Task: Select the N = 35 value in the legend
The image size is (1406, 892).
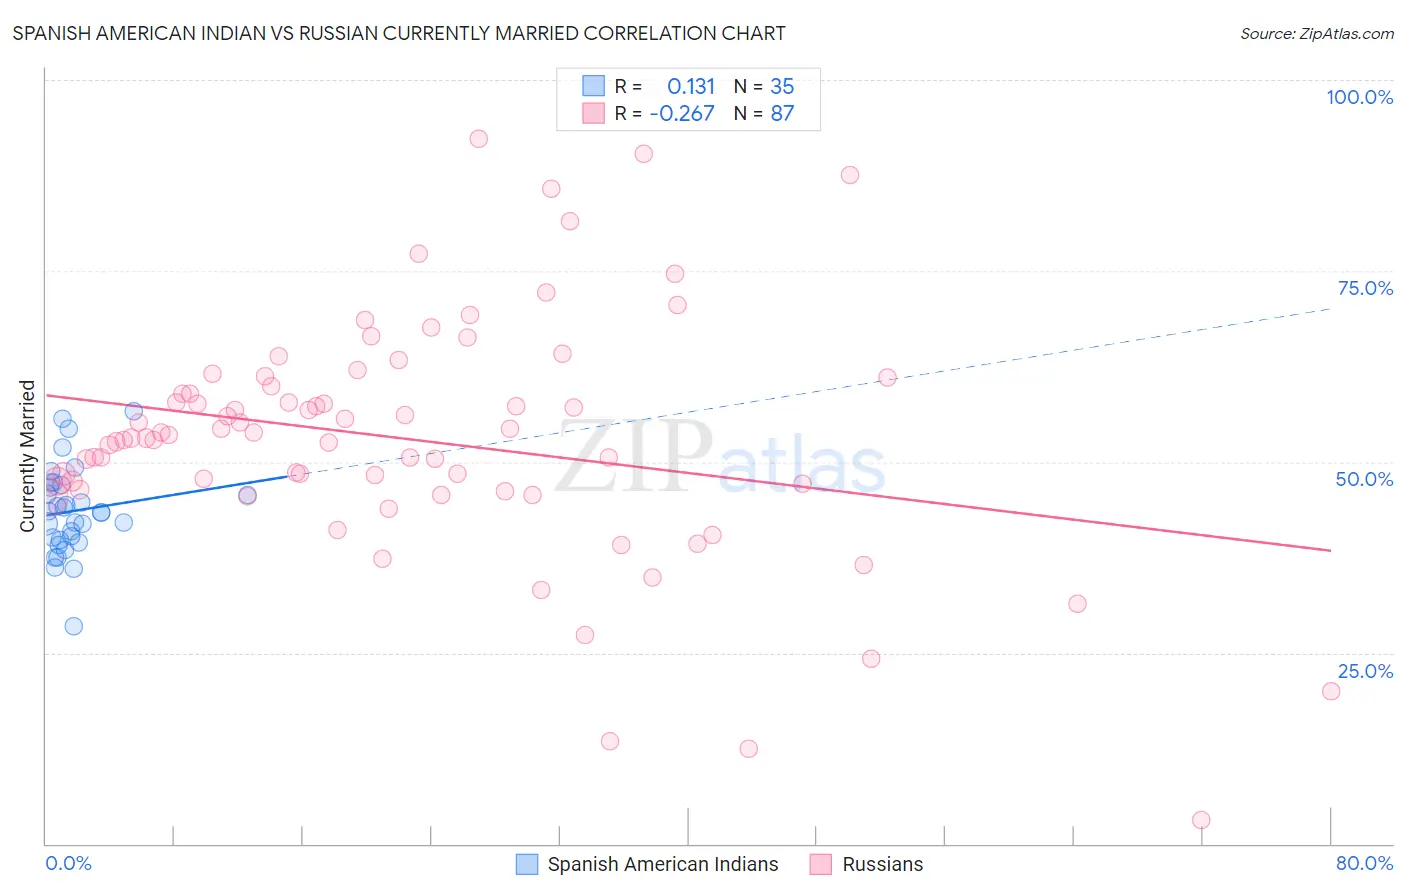Action: 764,86
